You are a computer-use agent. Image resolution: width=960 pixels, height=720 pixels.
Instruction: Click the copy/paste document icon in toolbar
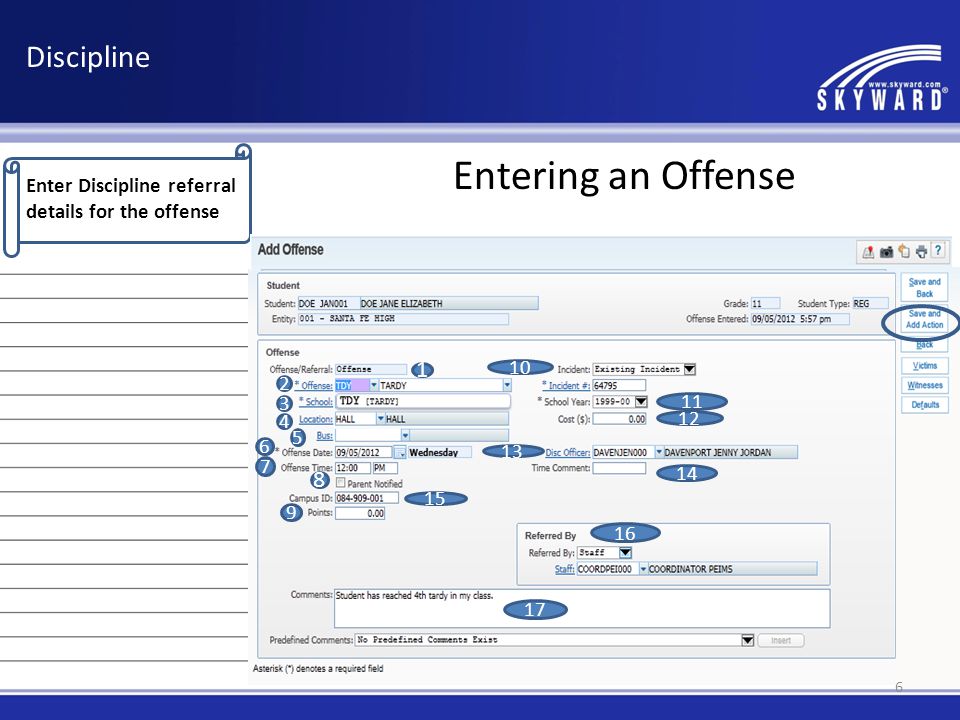tap(904, 251)
